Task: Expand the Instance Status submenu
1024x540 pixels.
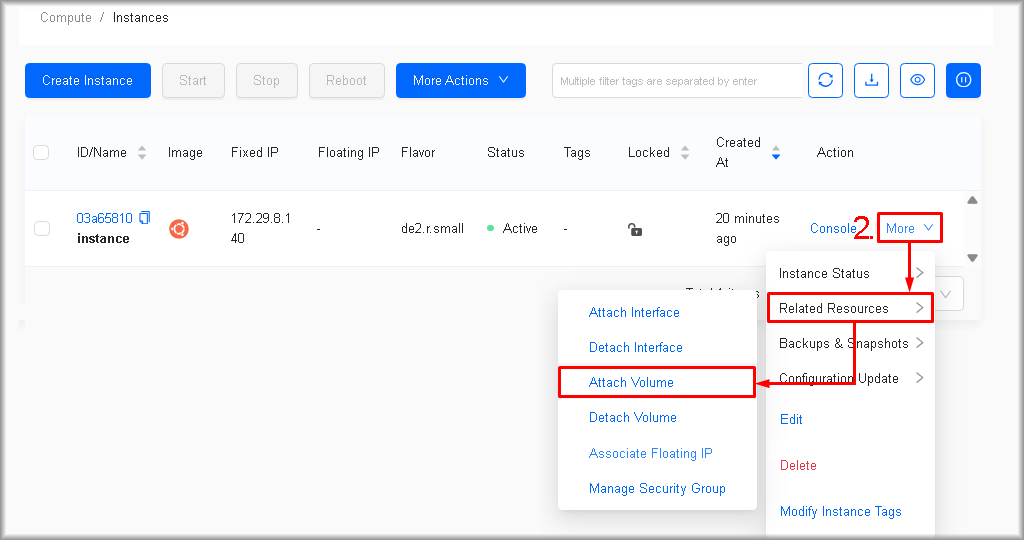Action: tap(850, 273)
